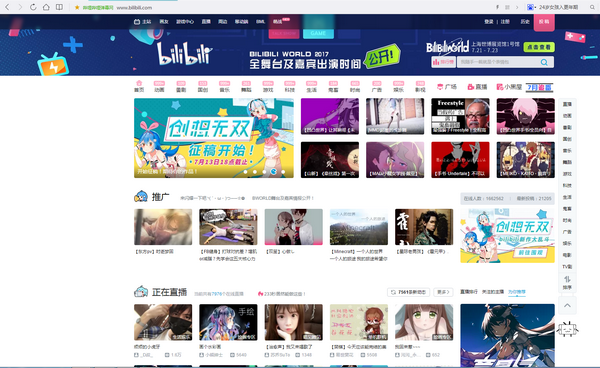Expand the 更多 link in the live section

tap(443, 292)
